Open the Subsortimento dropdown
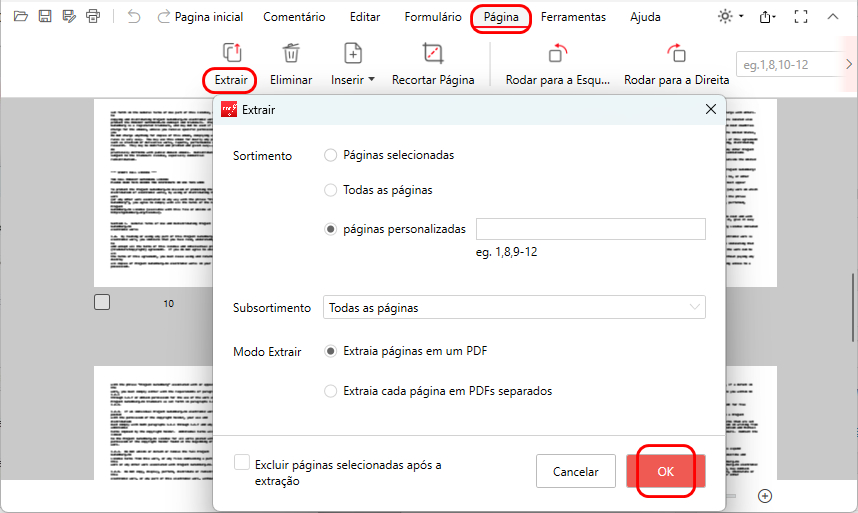The height and width of the screenshot is (513, 858). pos(514,307)
